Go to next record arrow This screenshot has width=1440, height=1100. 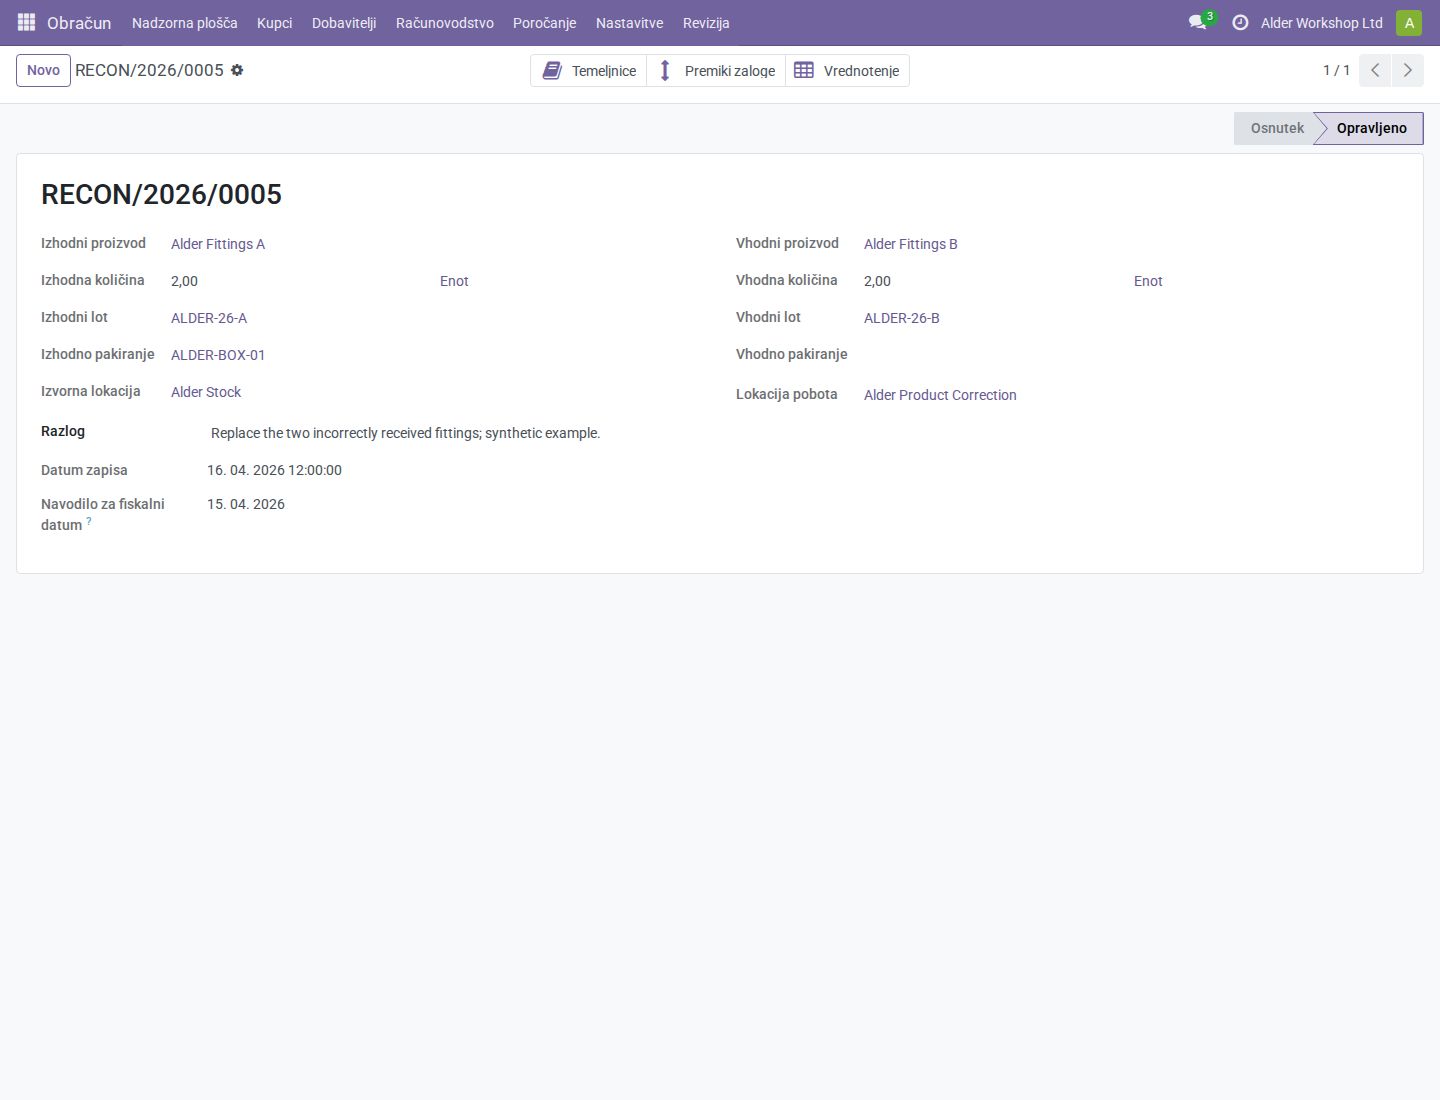click(1407, 70)
